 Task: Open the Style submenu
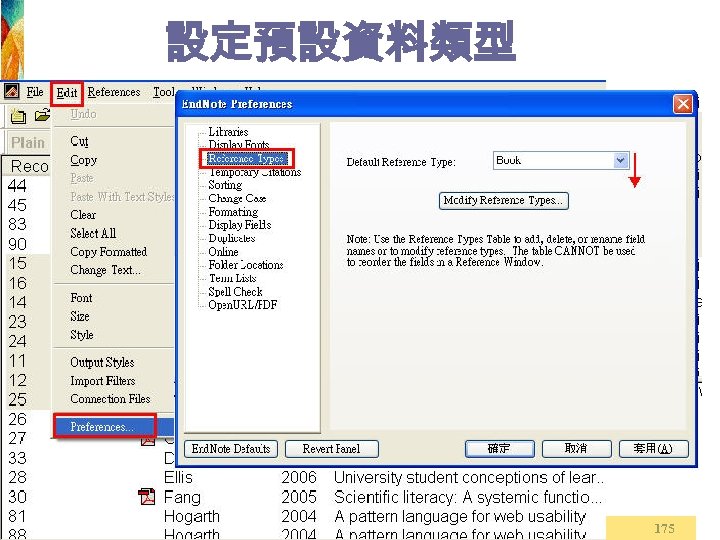click(82, 335)
